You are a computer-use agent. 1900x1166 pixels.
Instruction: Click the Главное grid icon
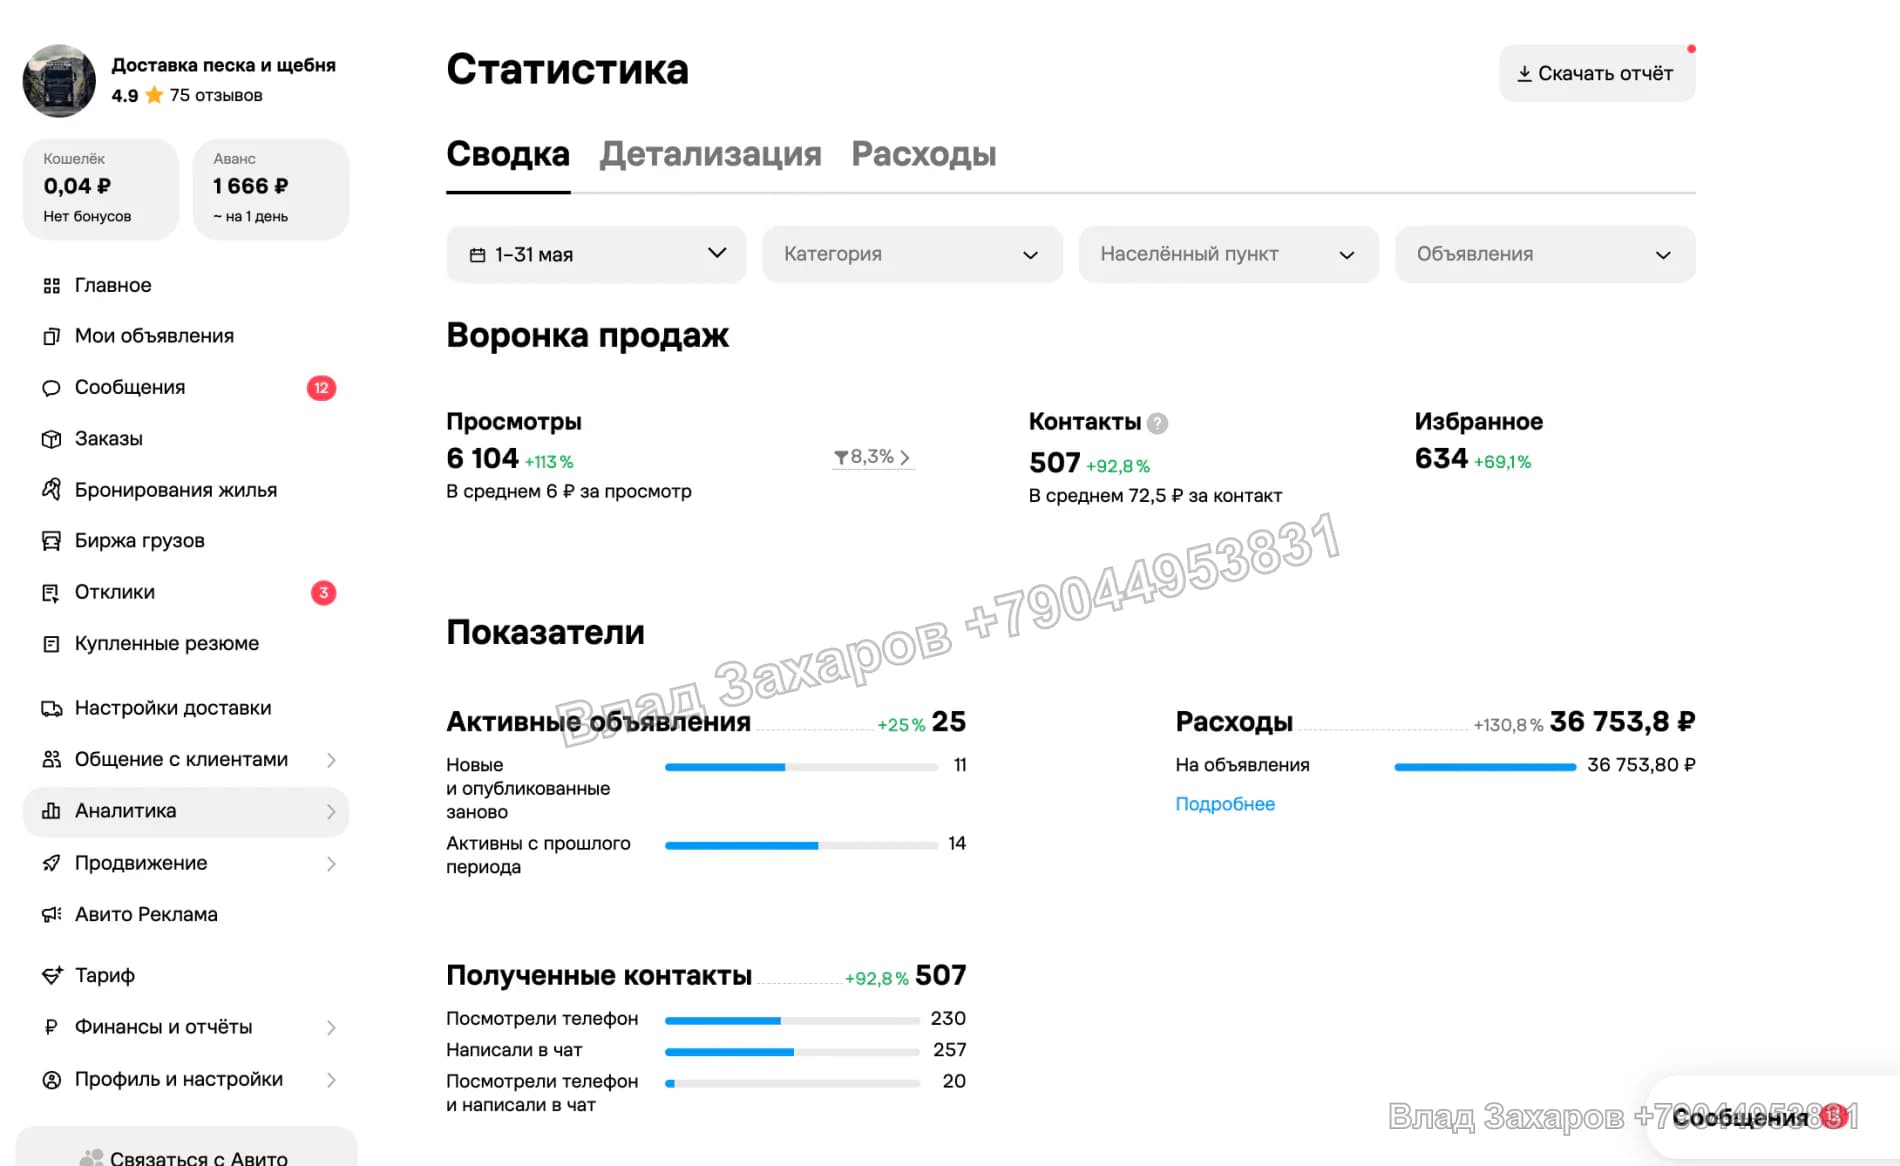pyautogui.click(x=52, y=286)
